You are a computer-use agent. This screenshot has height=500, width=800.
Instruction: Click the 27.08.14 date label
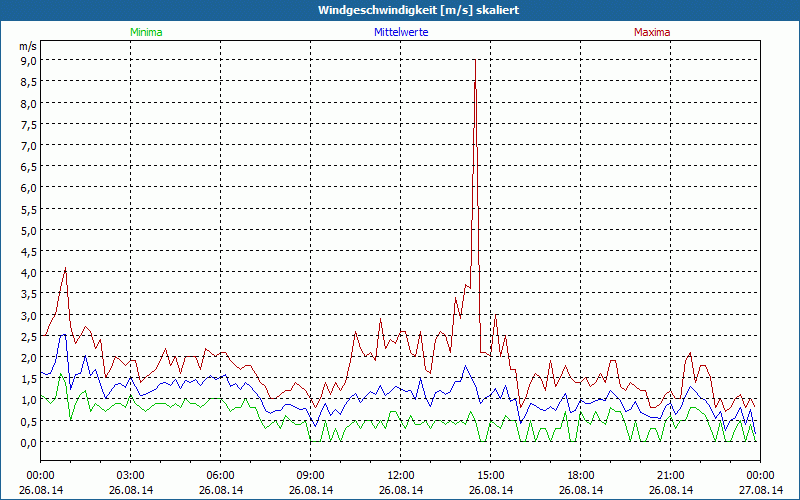[x=761, y=490]
